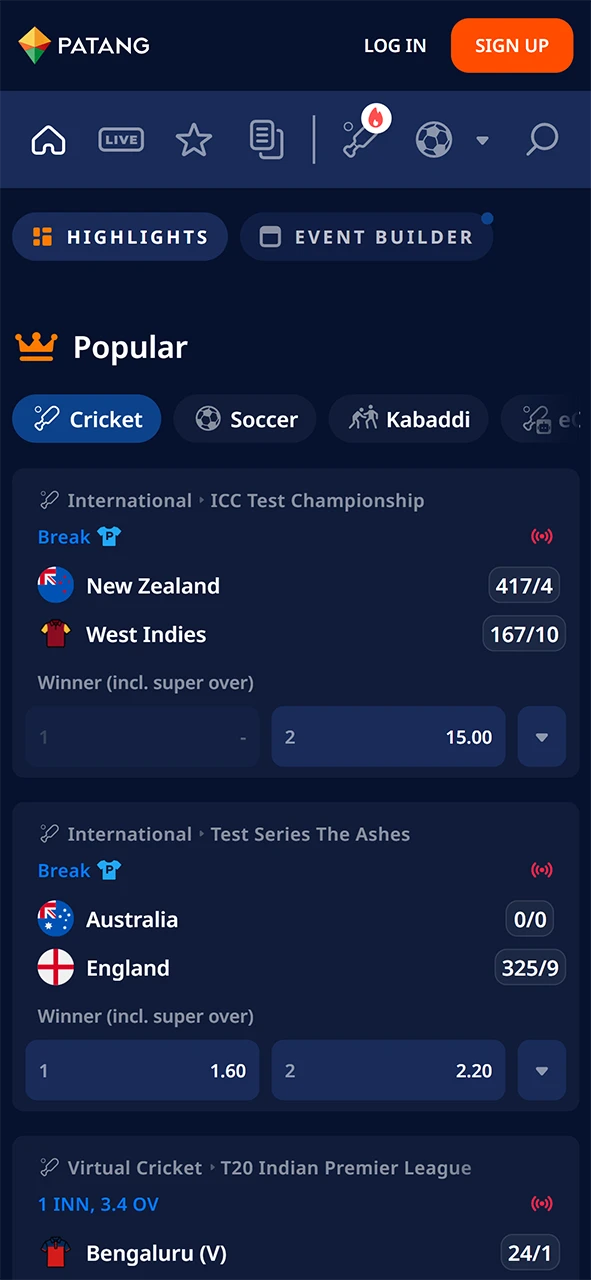Open the sports dropdown chevron in navigation
This screenshot has height=1280, width=591.
[482, 140]
